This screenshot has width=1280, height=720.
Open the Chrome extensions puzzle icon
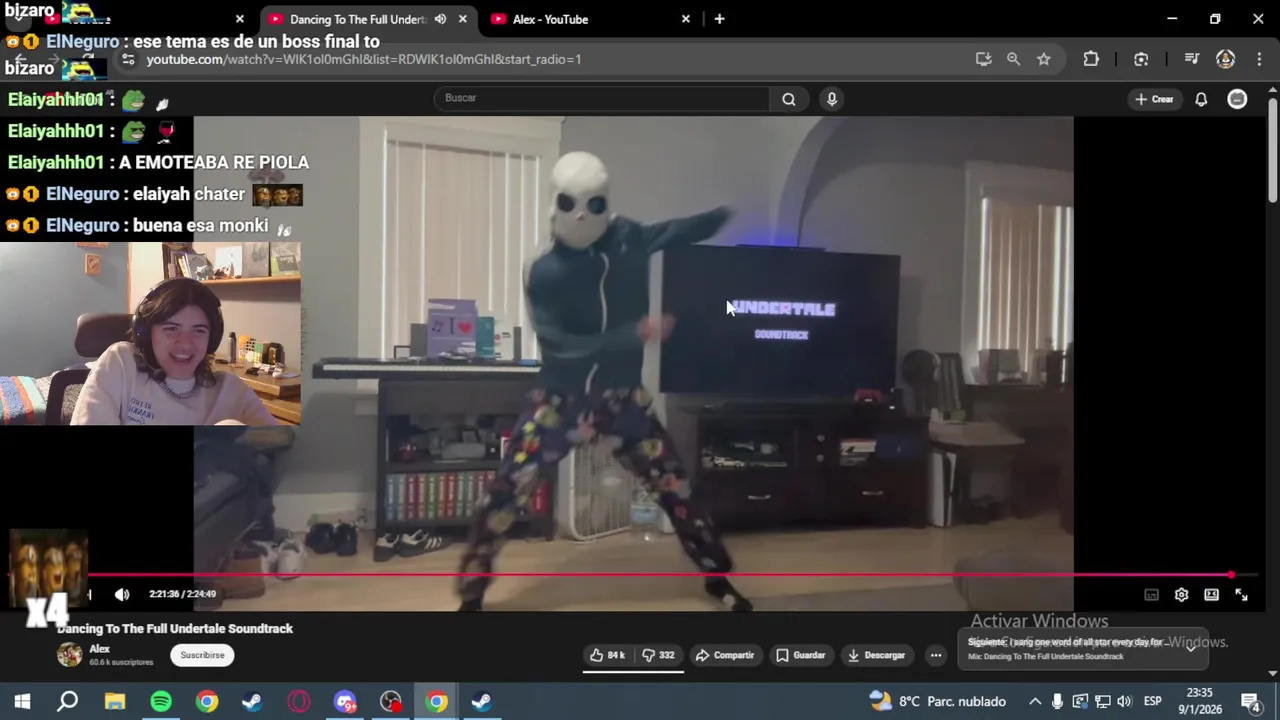pyautogui.click(x=1091, y=59)
